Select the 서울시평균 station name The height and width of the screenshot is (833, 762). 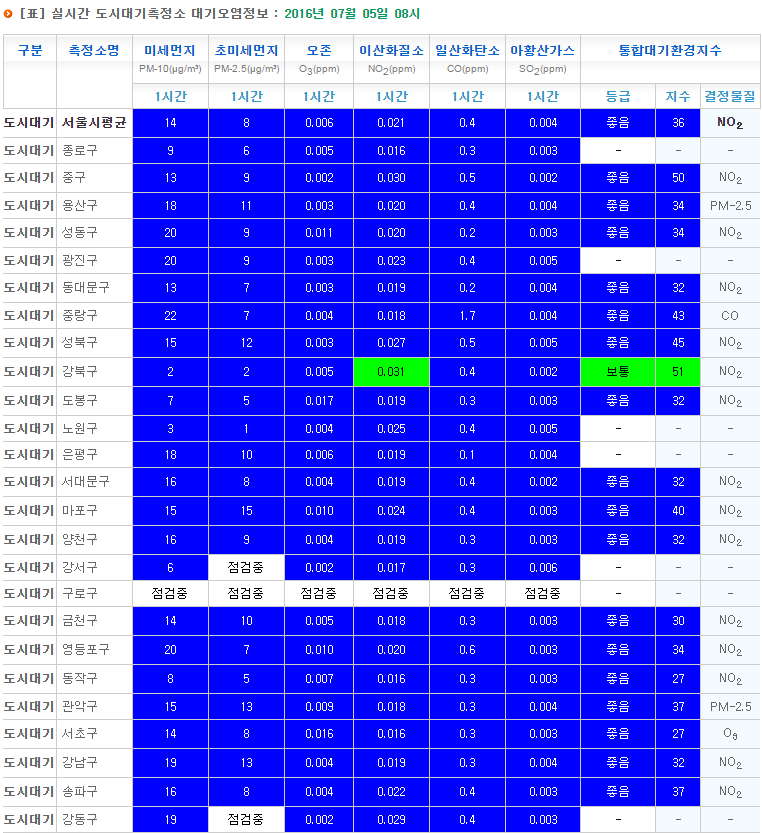pos(94,123)
